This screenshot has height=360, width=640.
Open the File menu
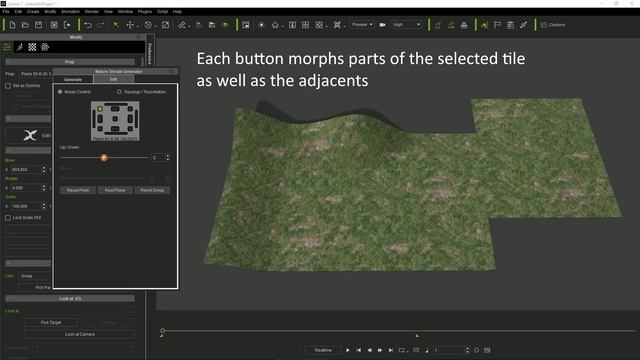(6, 11)
